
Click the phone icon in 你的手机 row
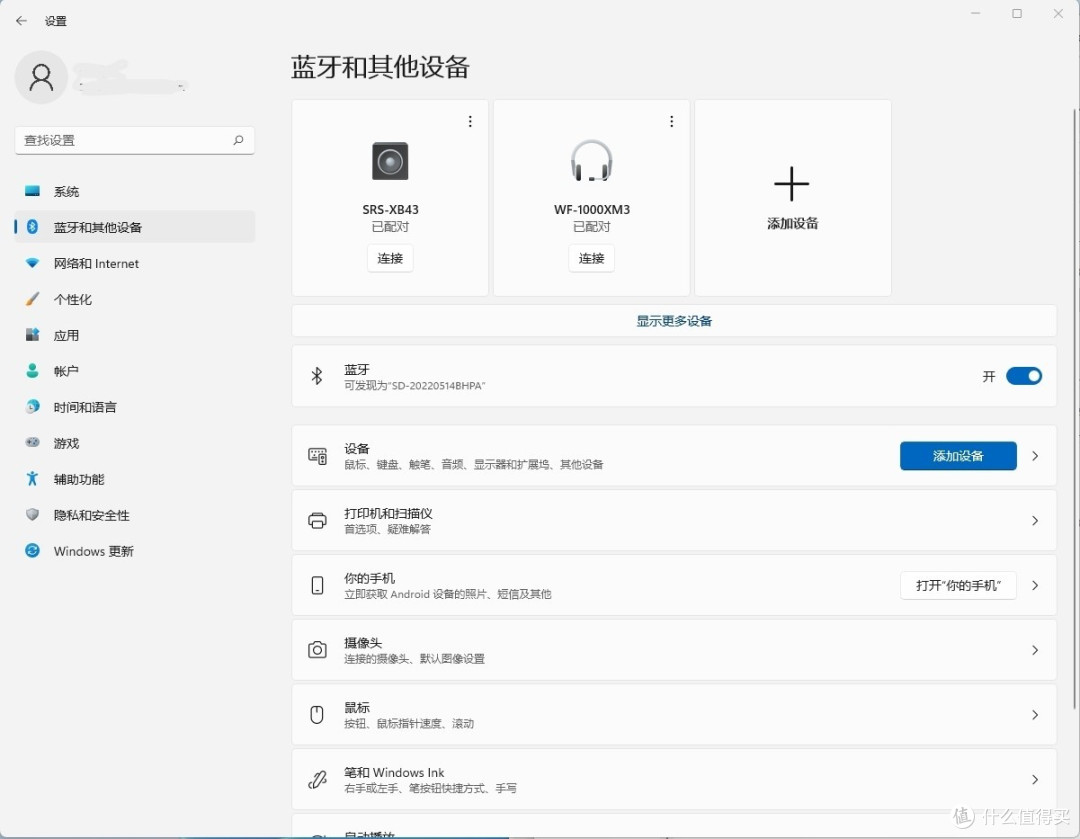click(x=317, y=586)
